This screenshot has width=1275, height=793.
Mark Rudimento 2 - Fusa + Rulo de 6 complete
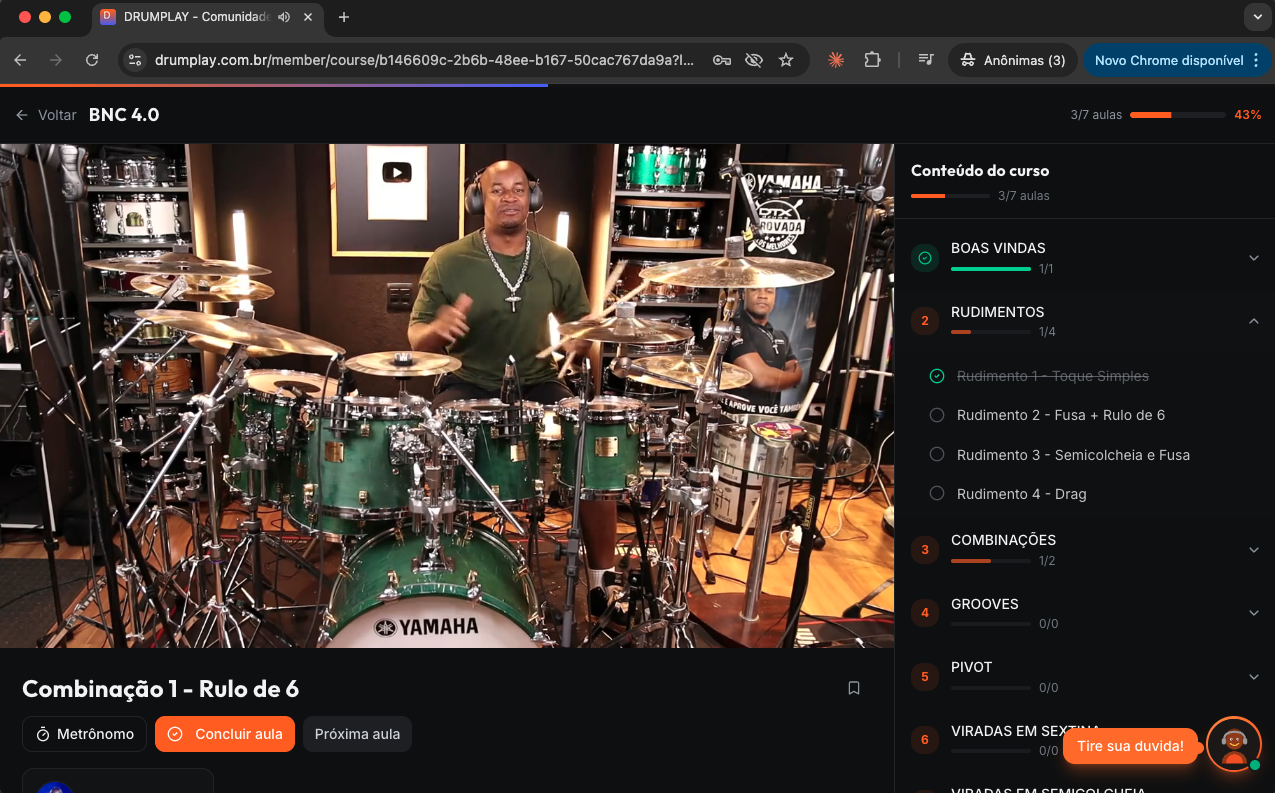(937, 415)
